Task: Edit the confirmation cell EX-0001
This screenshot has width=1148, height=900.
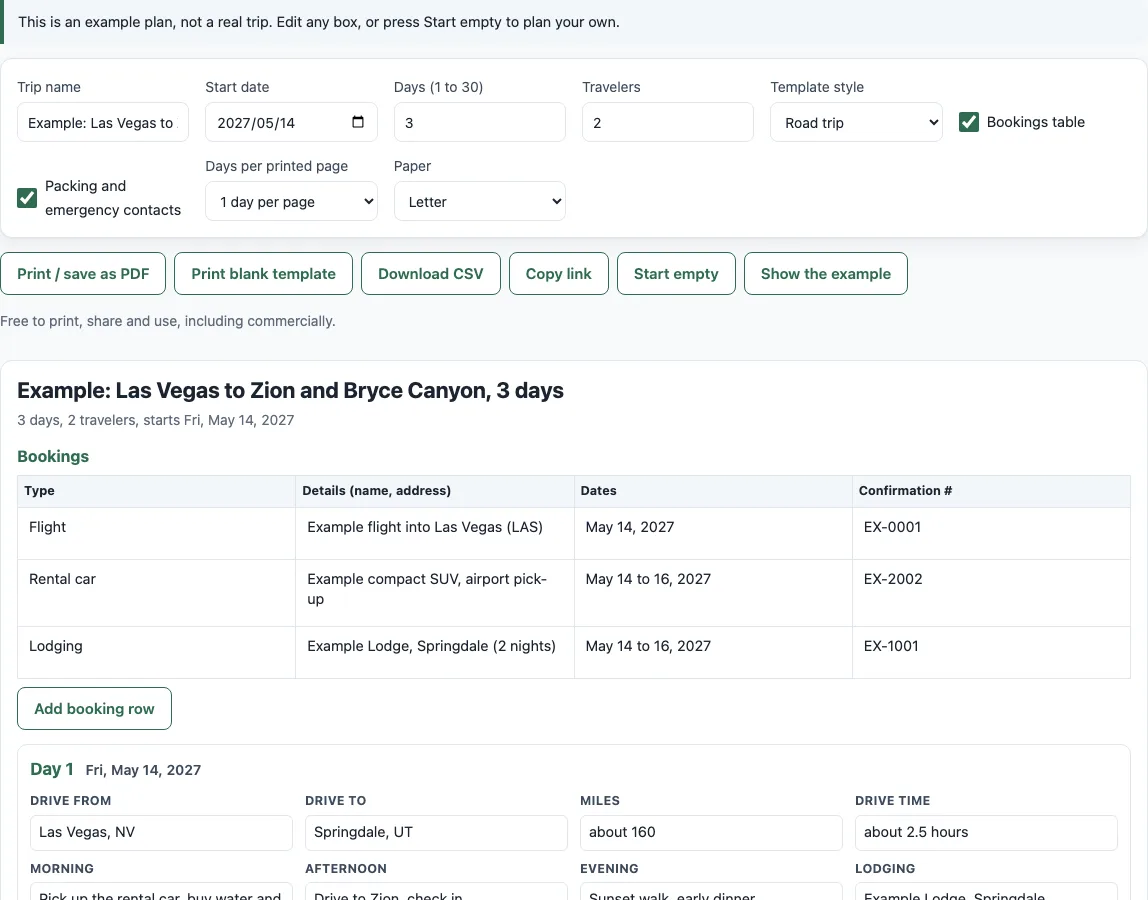Action: 991,534
